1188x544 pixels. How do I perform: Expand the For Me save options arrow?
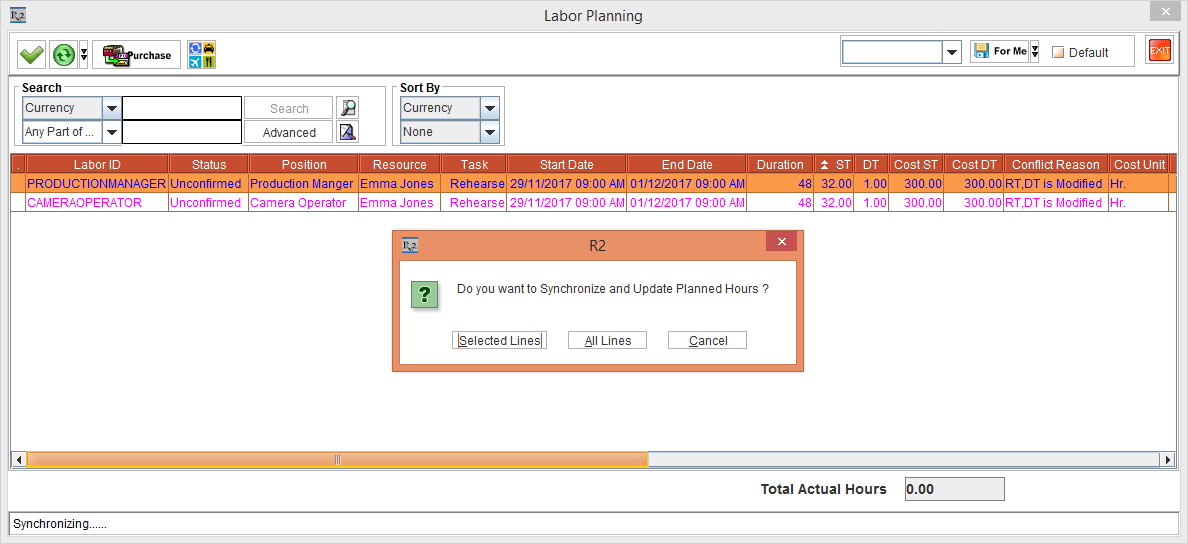click(1034, 52)
